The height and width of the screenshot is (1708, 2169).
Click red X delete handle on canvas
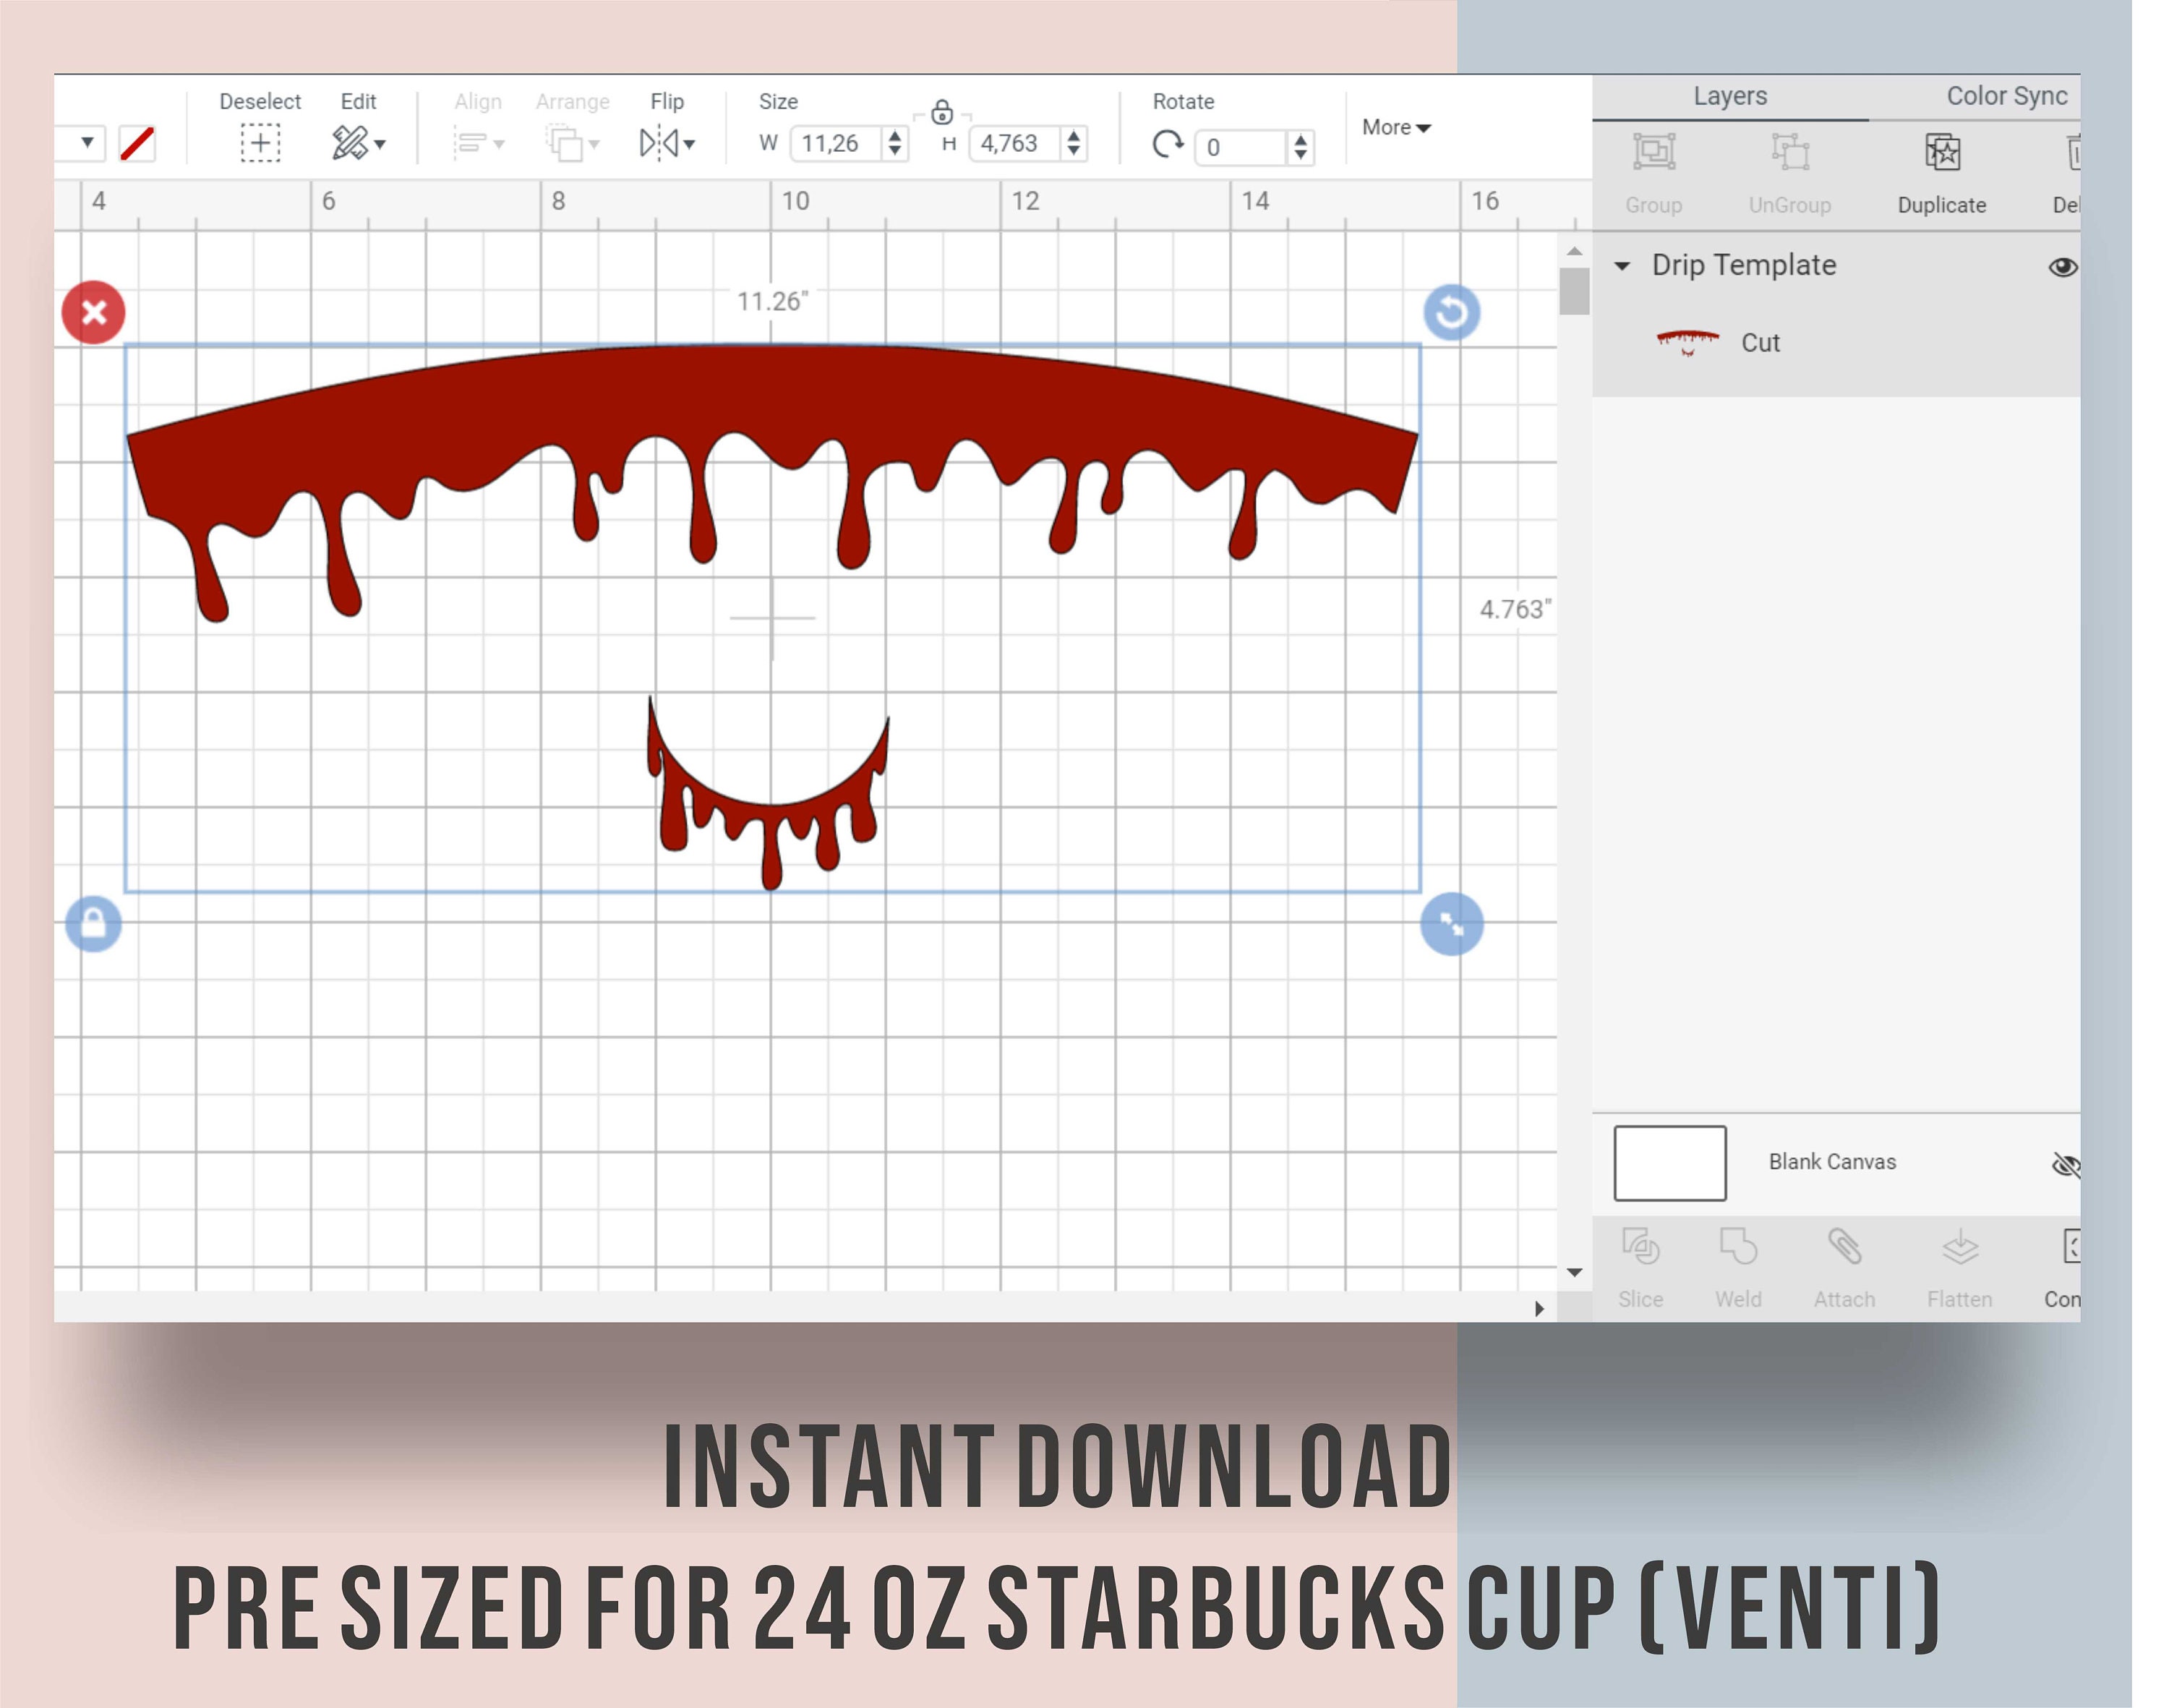pyautogui.click(x=94, y=312)
